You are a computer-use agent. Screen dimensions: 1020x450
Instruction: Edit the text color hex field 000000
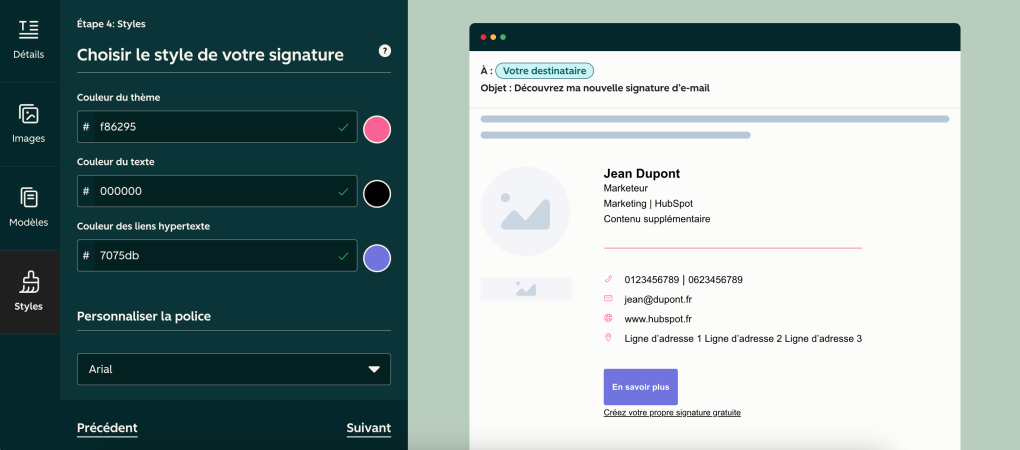(x=217, y=191)
